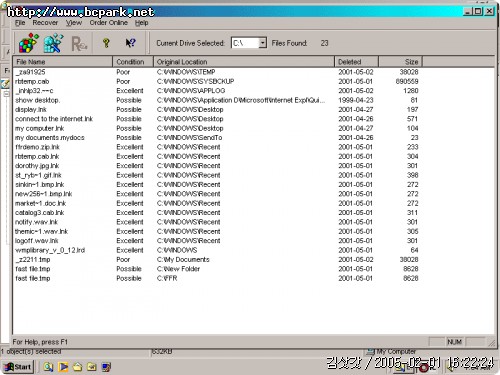Select the file _za91925
500x375 pixels.
pyautogui.click(x=30, y=72)
